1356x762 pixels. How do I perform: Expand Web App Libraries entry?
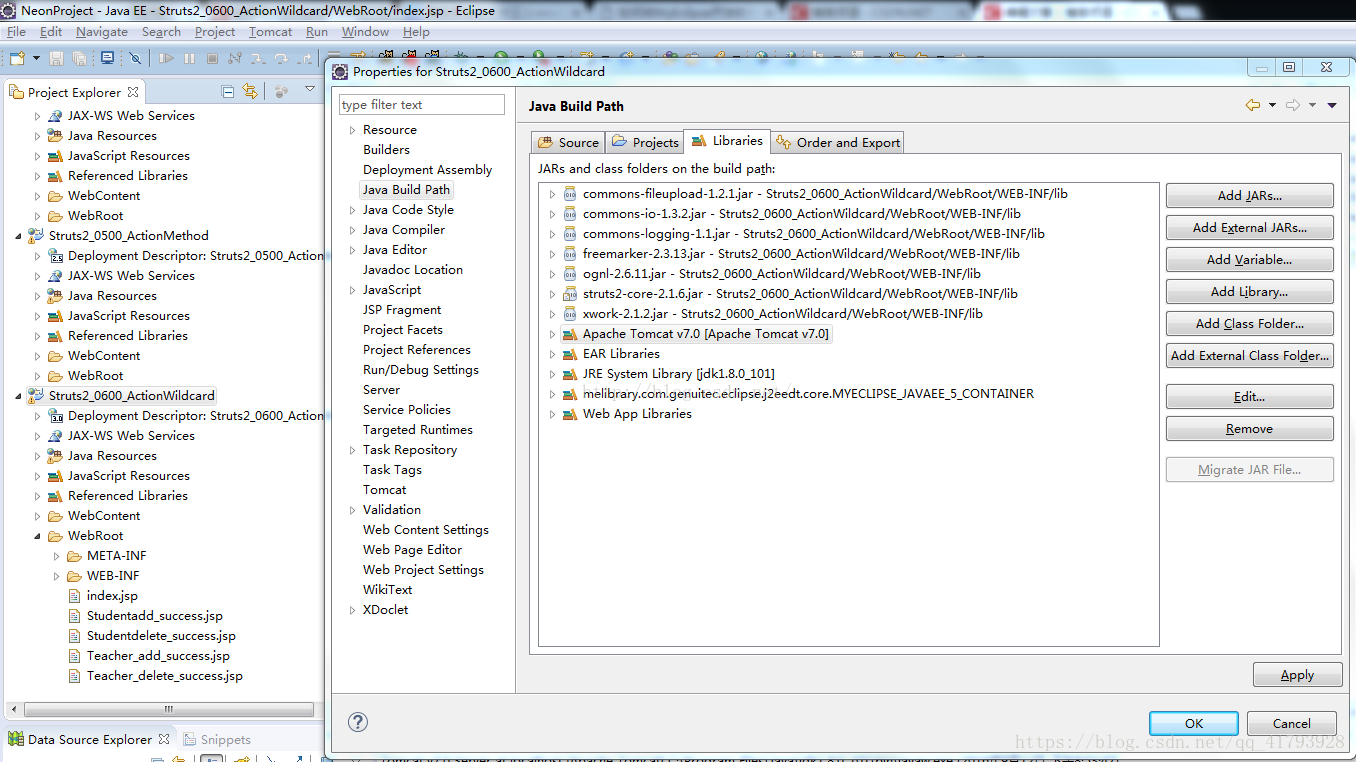click(x=552, y=413)
